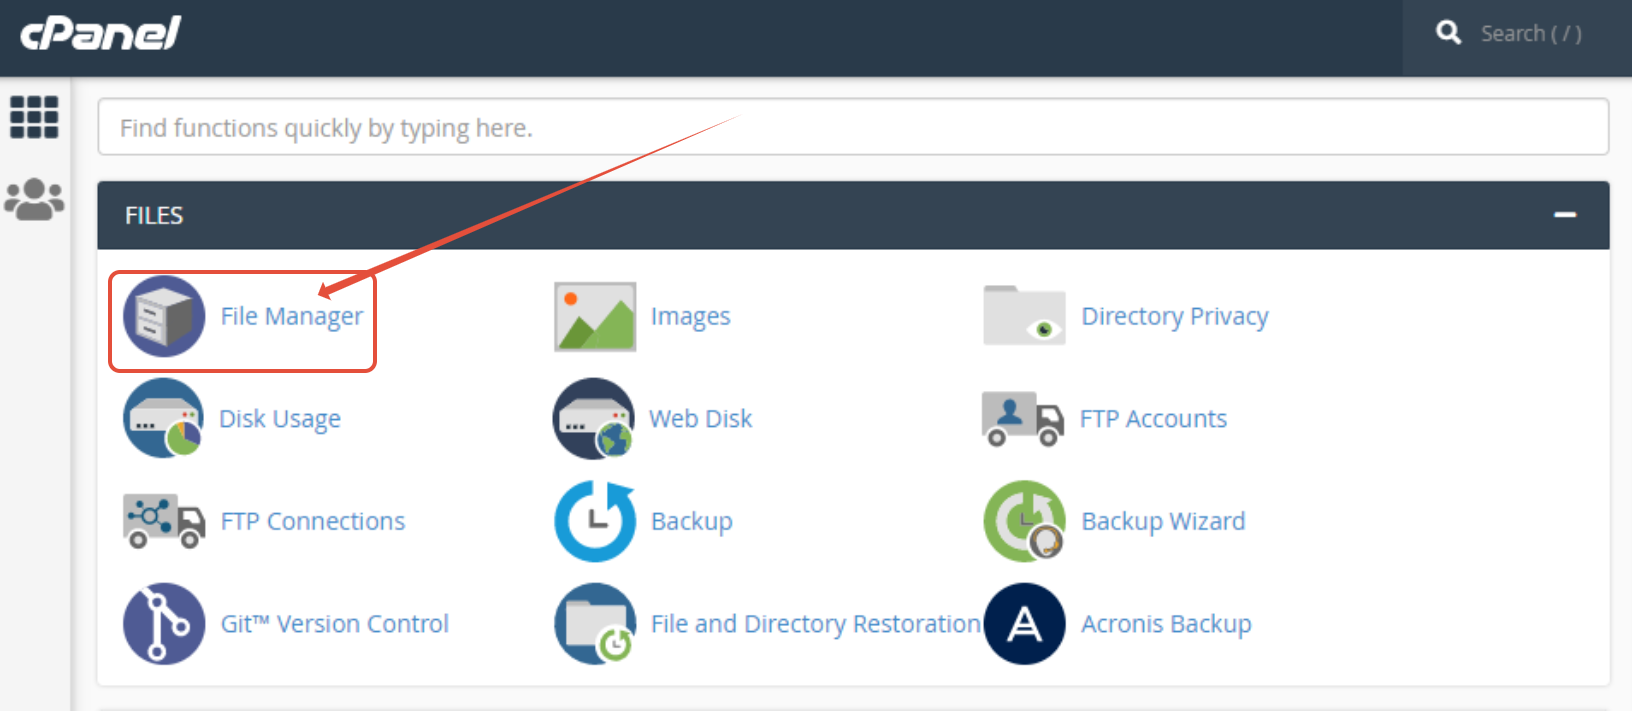Click the Web Disk link
The image size is (1632, 711).
[x=701, y=419]
